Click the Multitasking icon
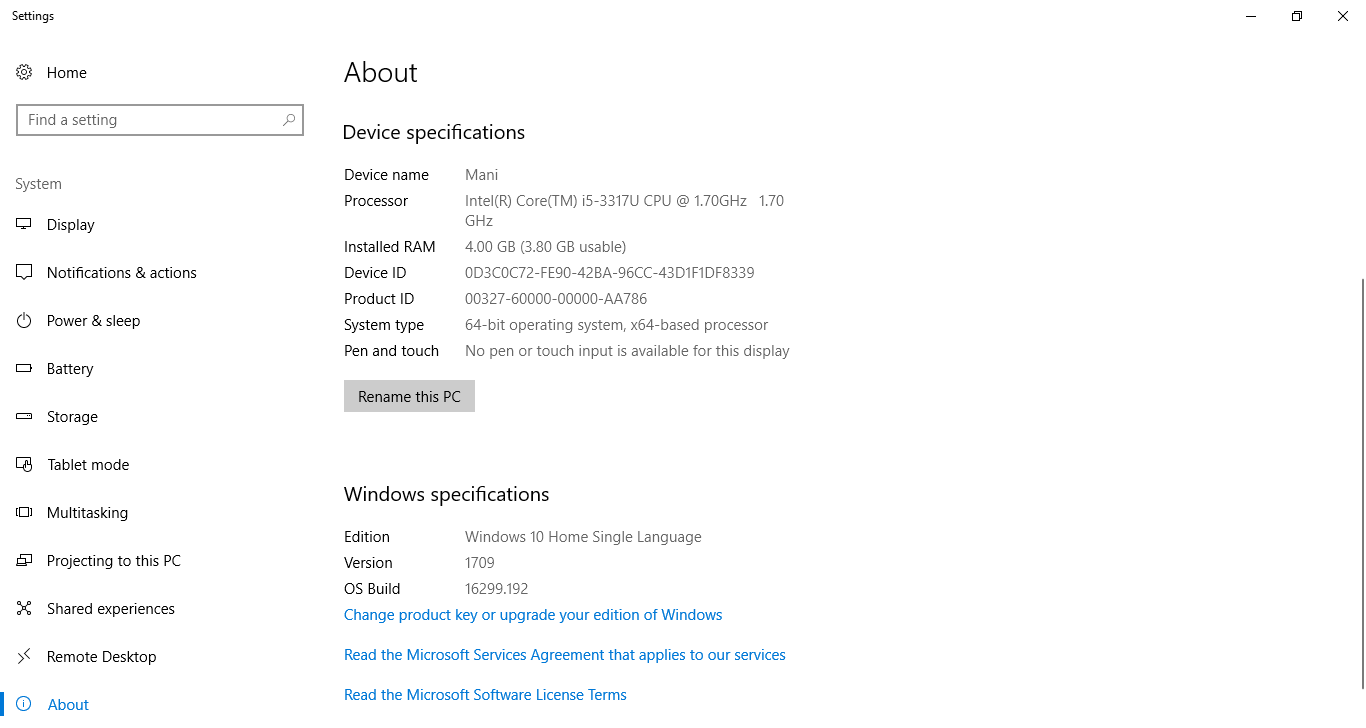The width and height of the screenshot is (1366, 728). click(24, 513)
